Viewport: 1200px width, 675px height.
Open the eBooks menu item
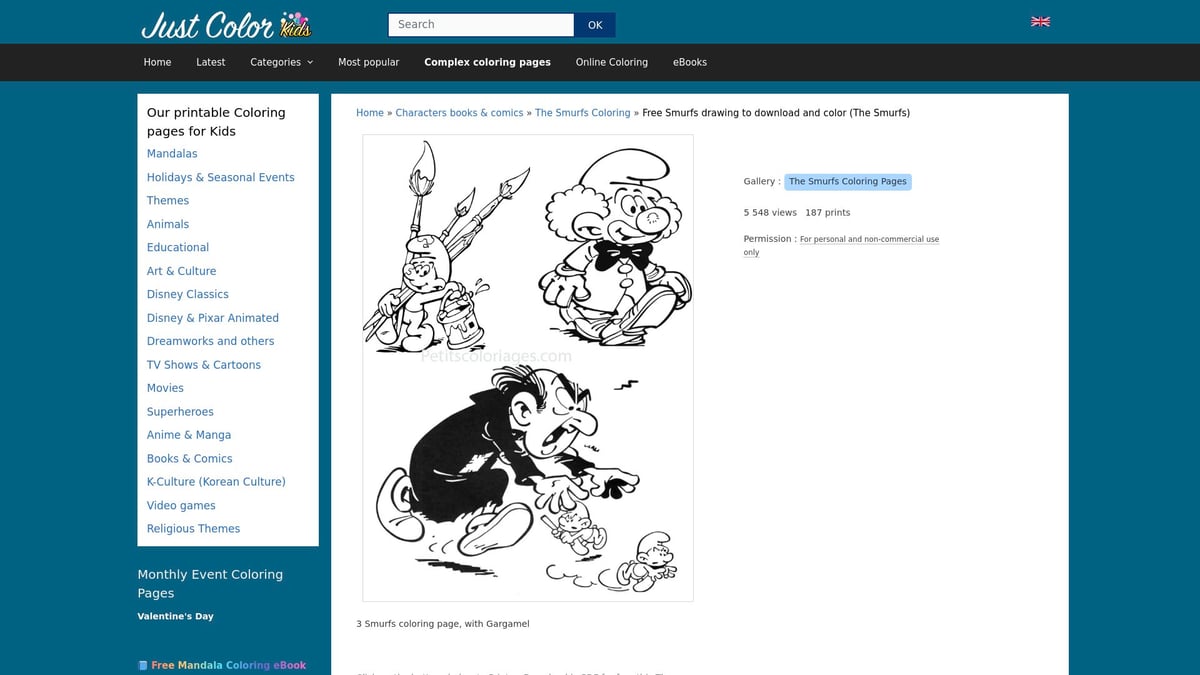(690, 61)
